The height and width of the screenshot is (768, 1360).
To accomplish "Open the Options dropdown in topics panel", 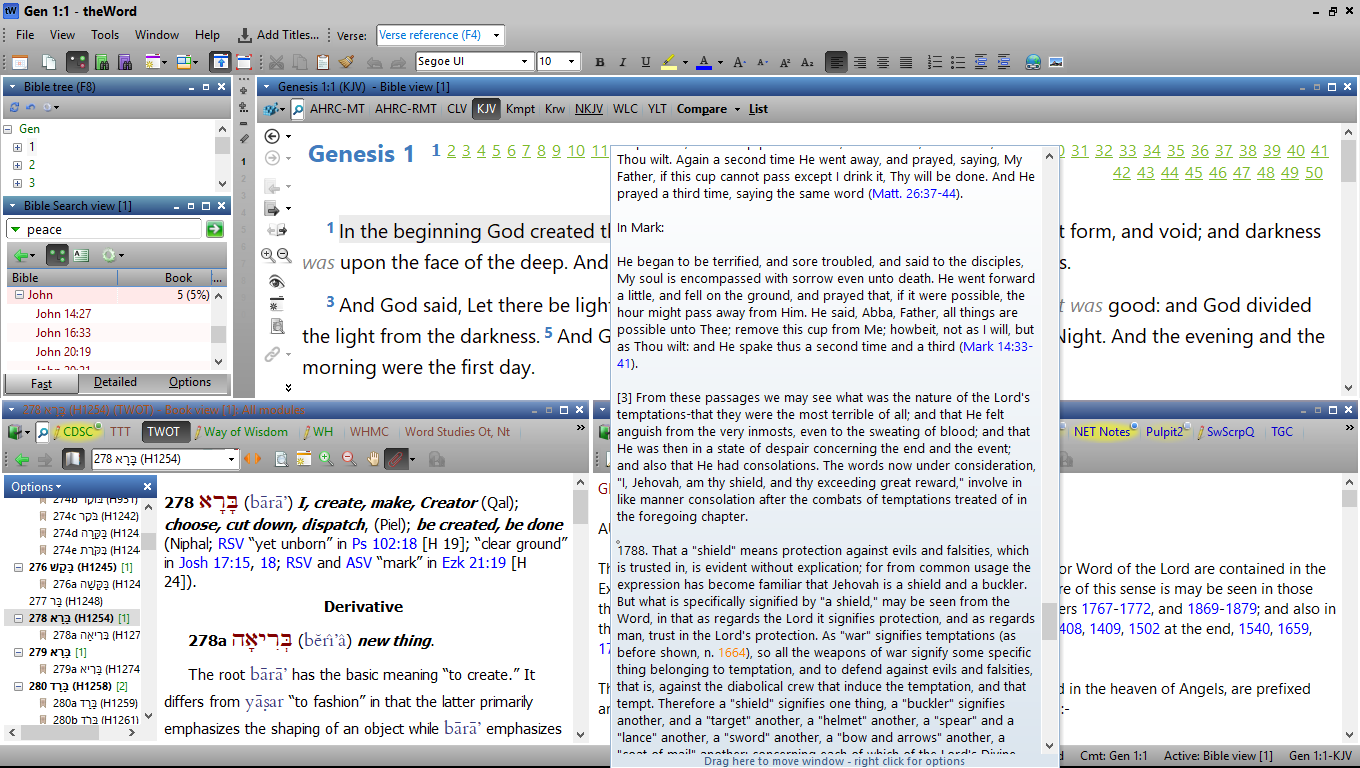I will pos(36,487).
